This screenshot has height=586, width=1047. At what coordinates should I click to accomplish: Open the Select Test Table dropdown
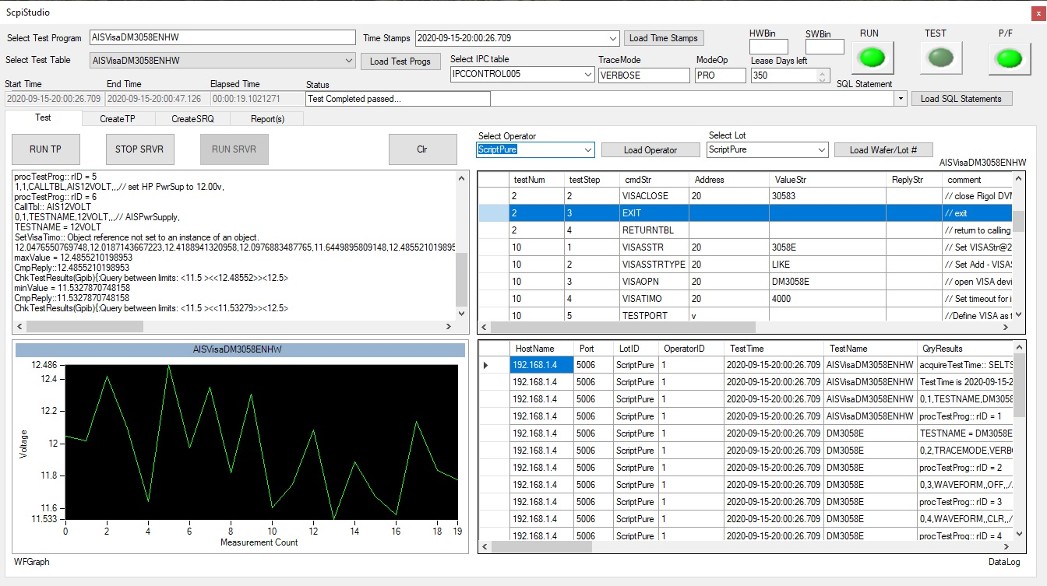349,61
